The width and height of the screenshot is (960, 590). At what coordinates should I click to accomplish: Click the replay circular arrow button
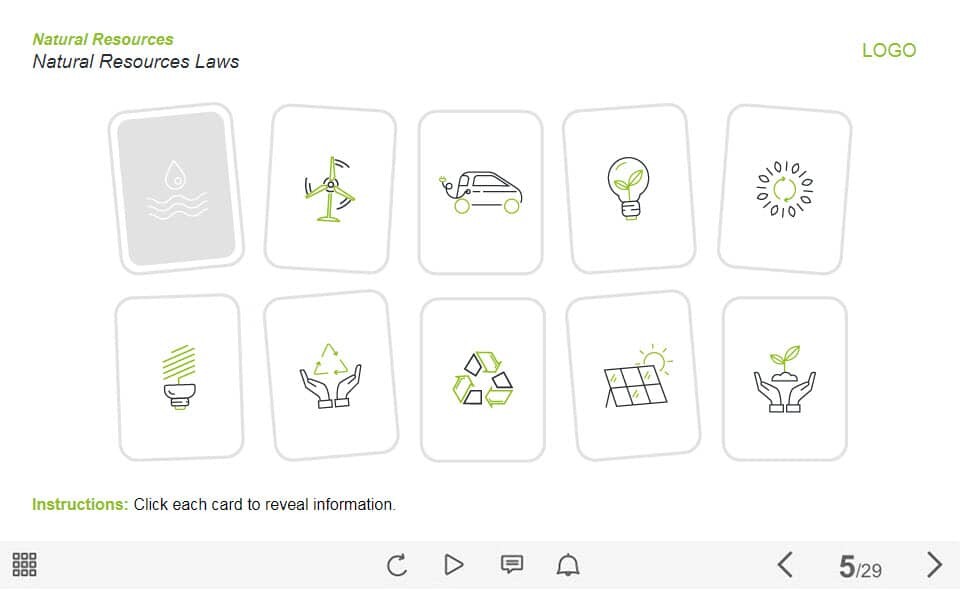pos(397,564)
